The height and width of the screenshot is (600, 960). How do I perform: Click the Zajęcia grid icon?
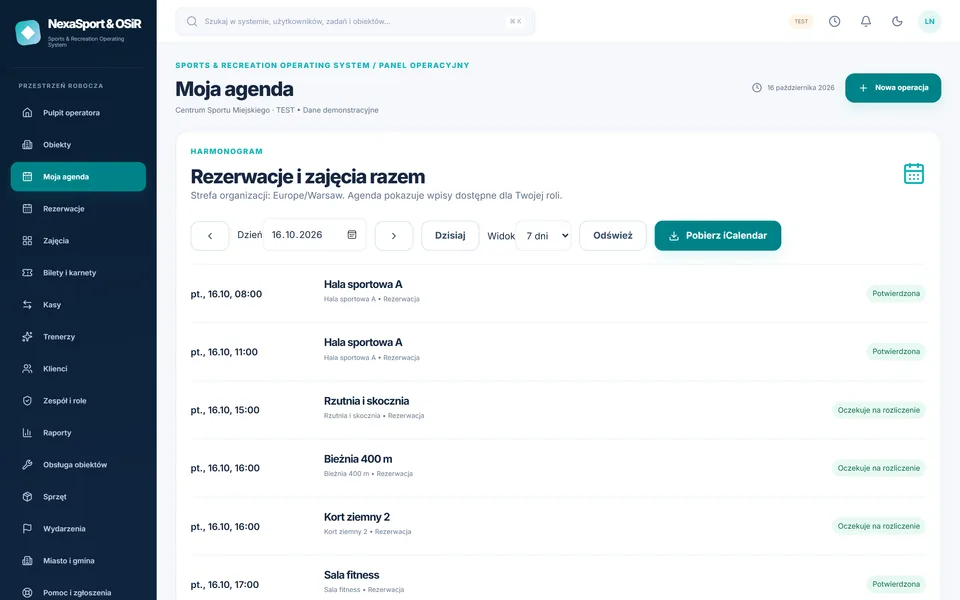27,241
